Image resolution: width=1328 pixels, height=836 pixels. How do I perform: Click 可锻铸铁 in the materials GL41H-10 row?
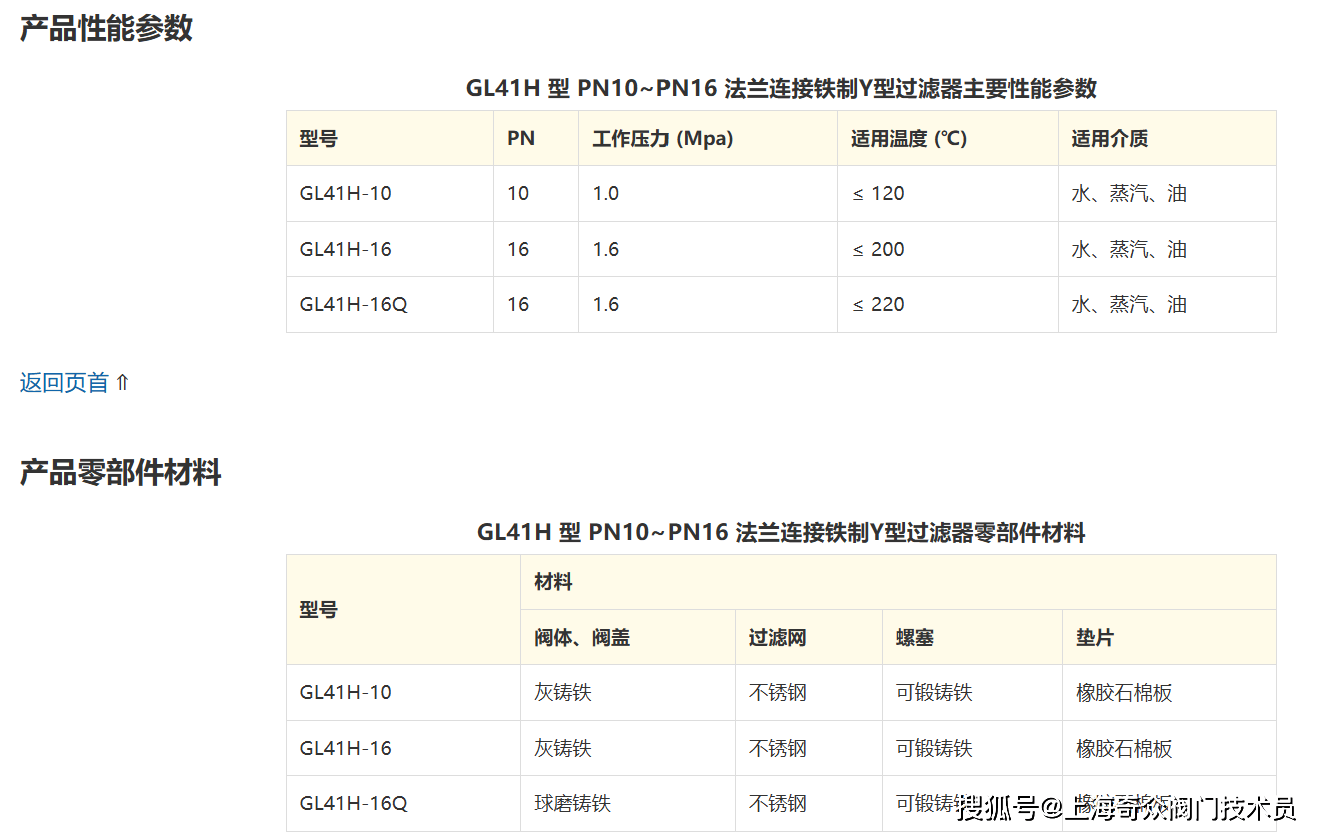(934, 692)
